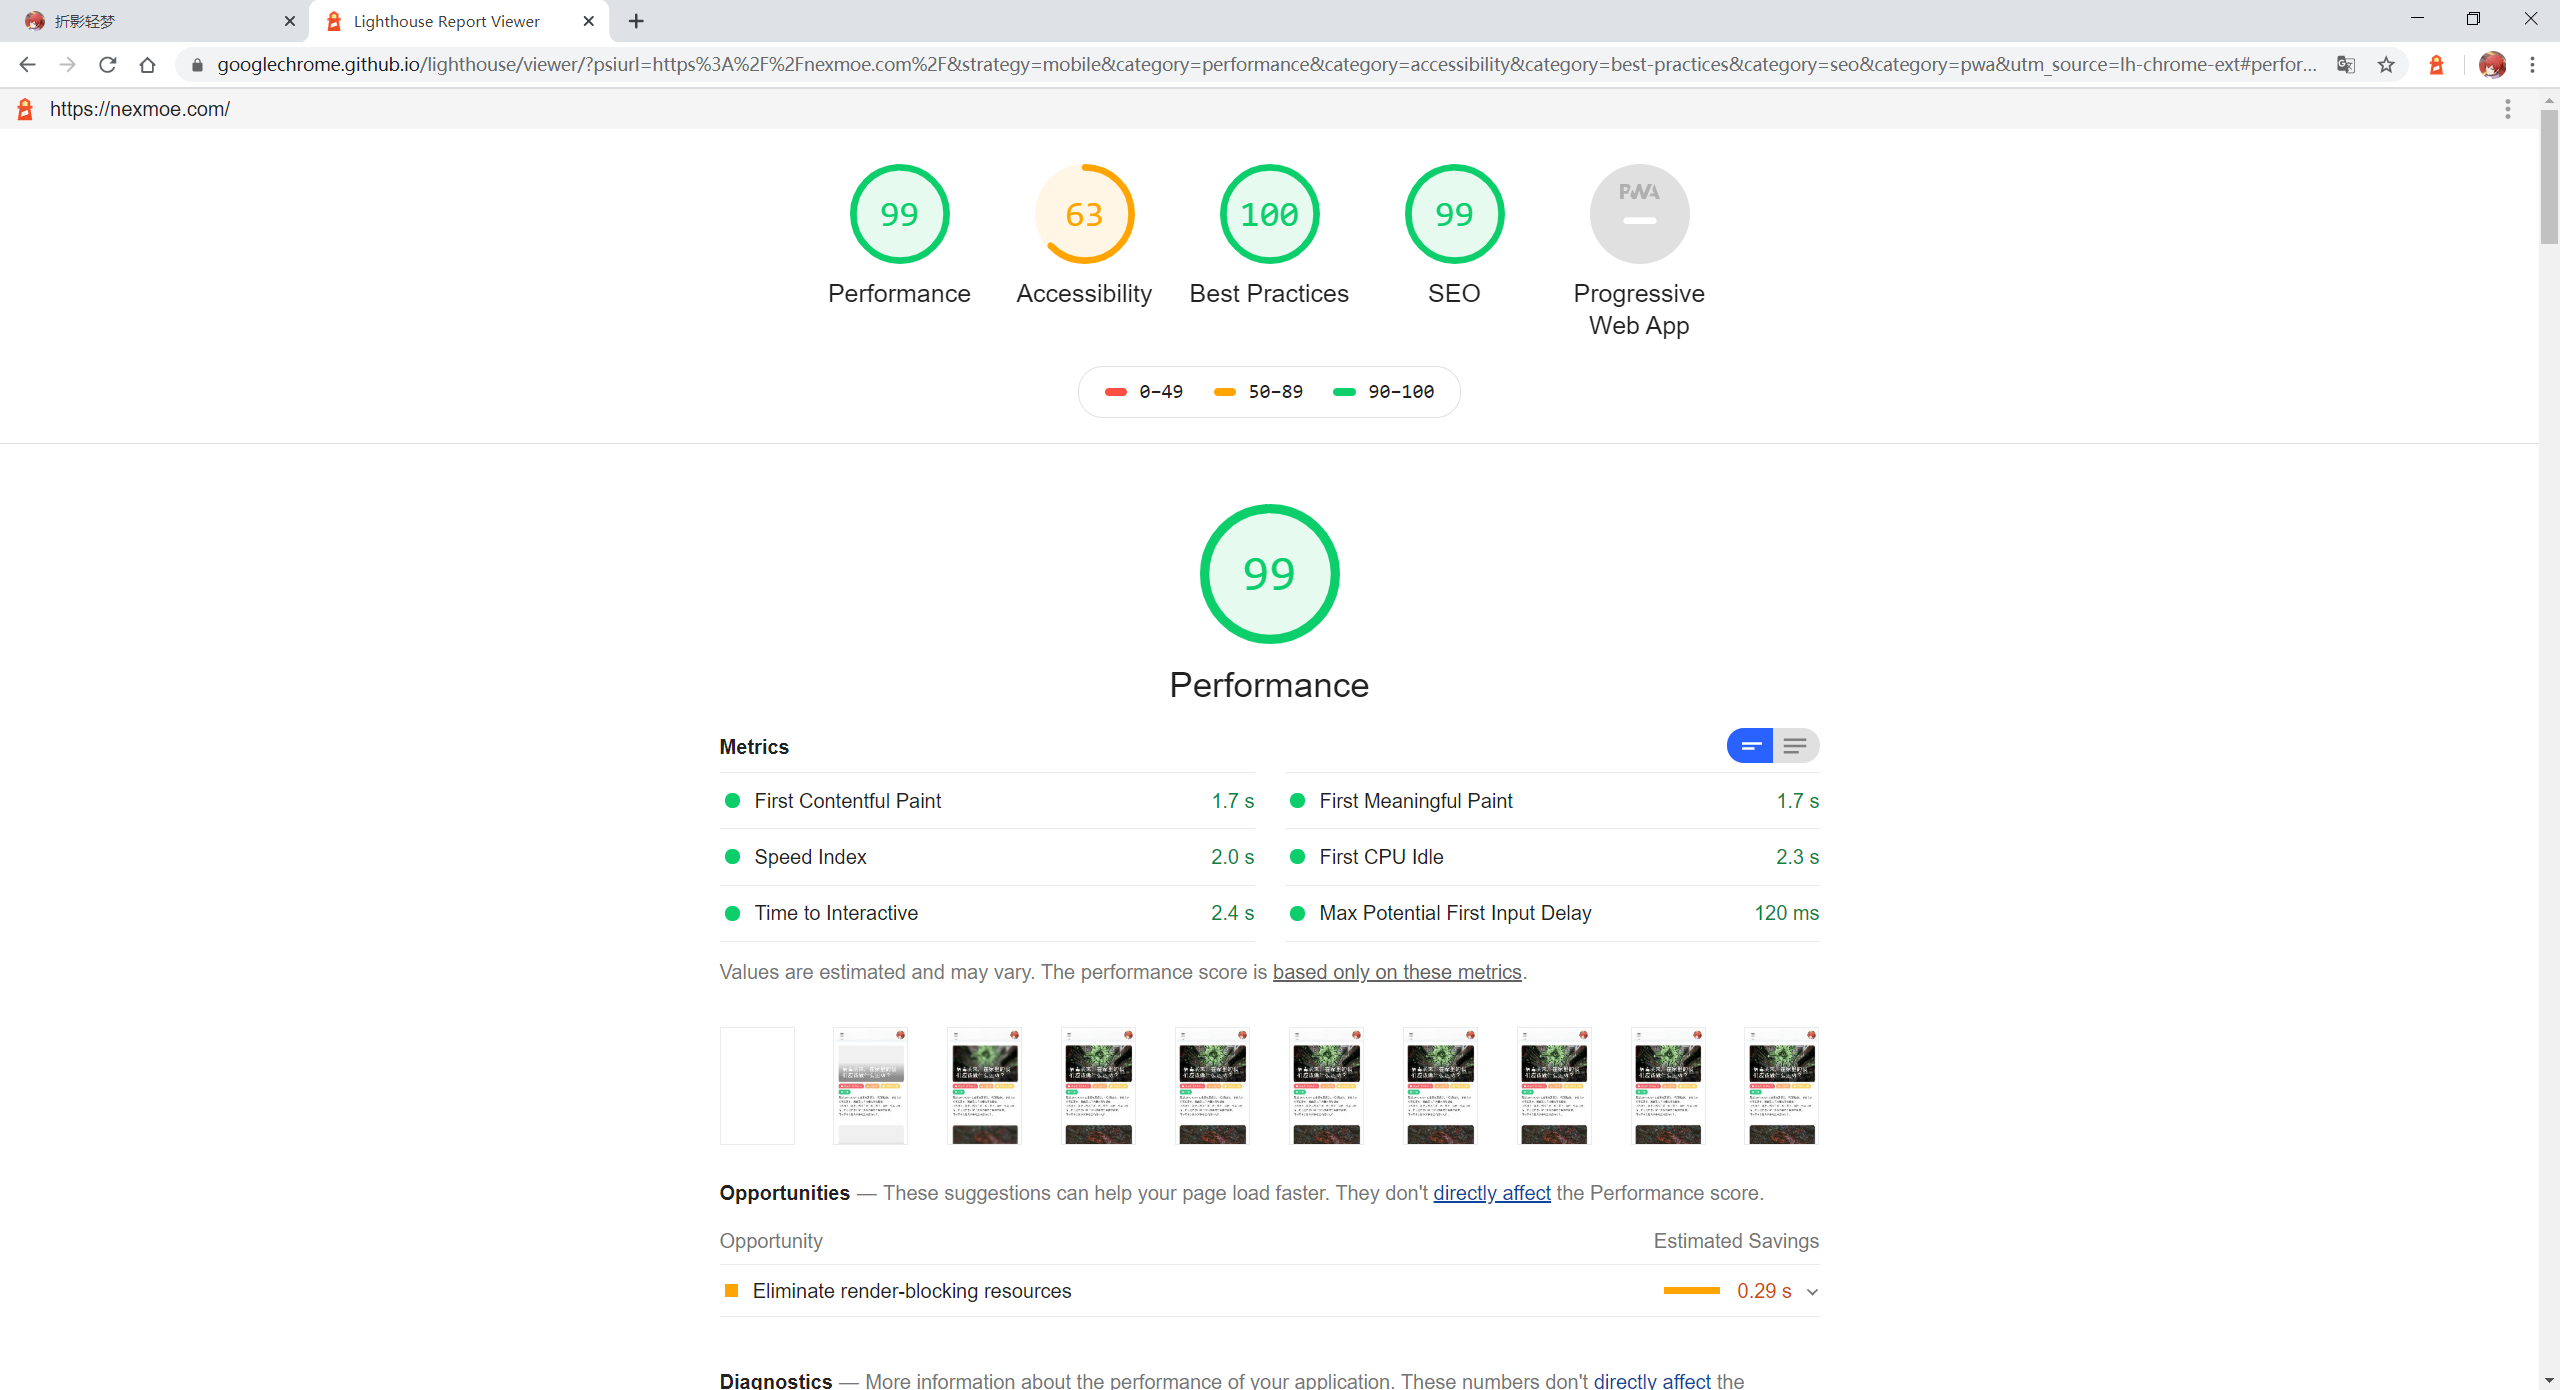Screen dimensions: 2560x1390
Task: Click the Performance 99 score gauge at top
Action: pyautogui.click(x=899, y=214)
